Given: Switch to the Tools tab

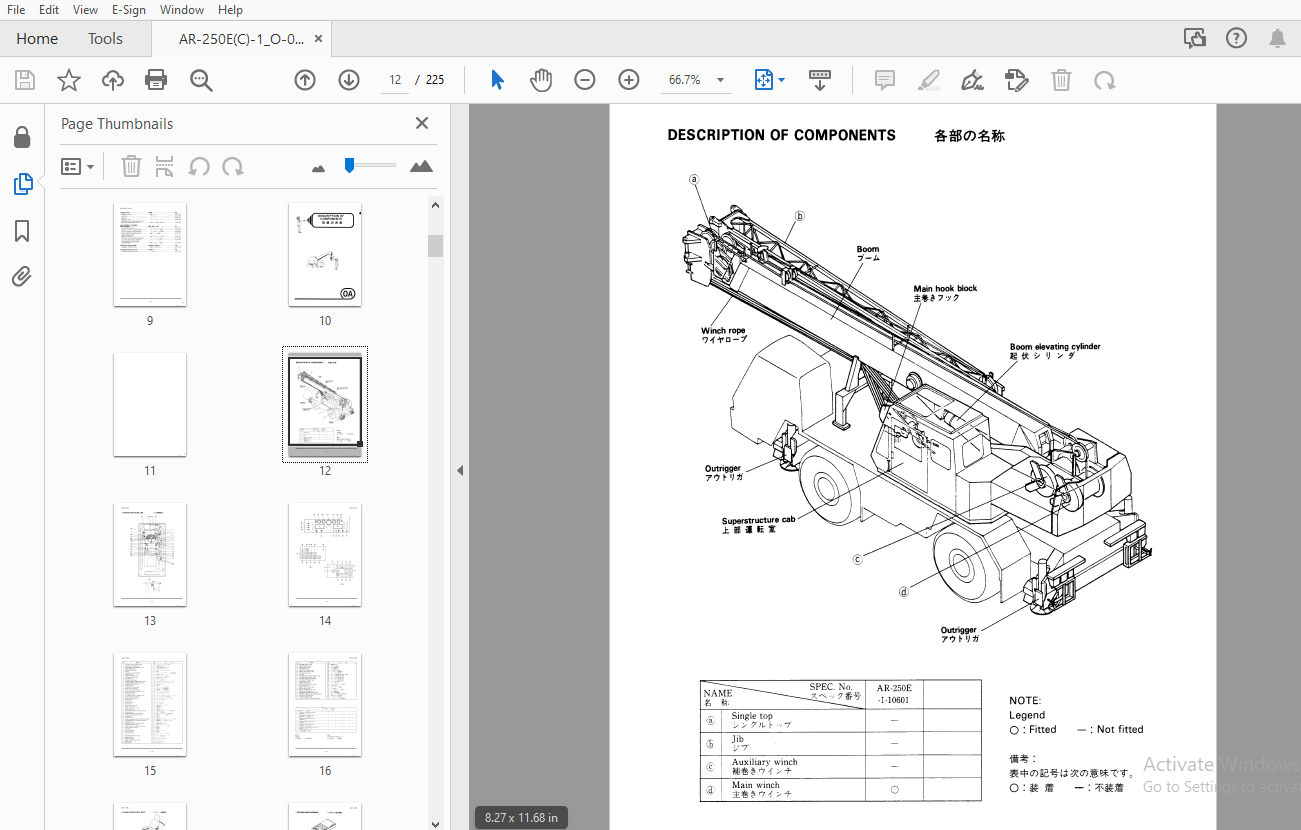Looking at the screenshot, I should tap(105, 39).
